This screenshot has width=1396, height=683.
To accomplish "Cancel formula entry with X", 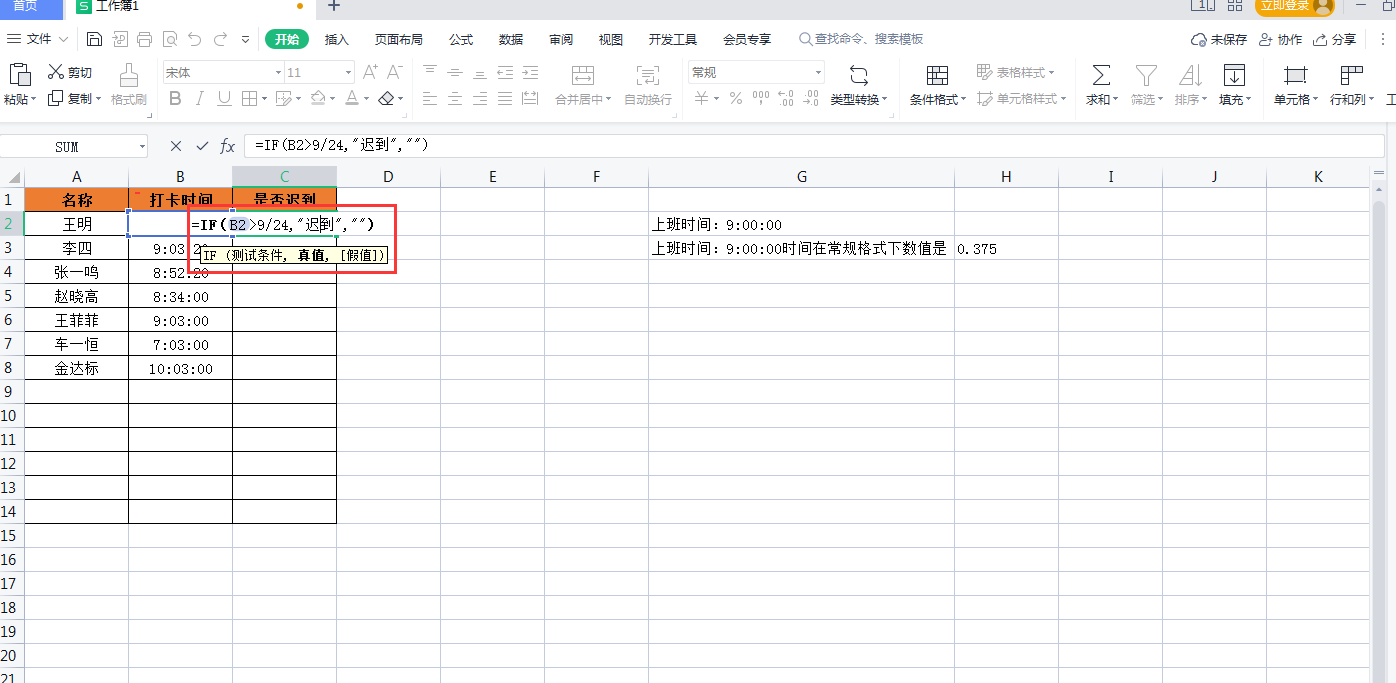I will [176, 146].
